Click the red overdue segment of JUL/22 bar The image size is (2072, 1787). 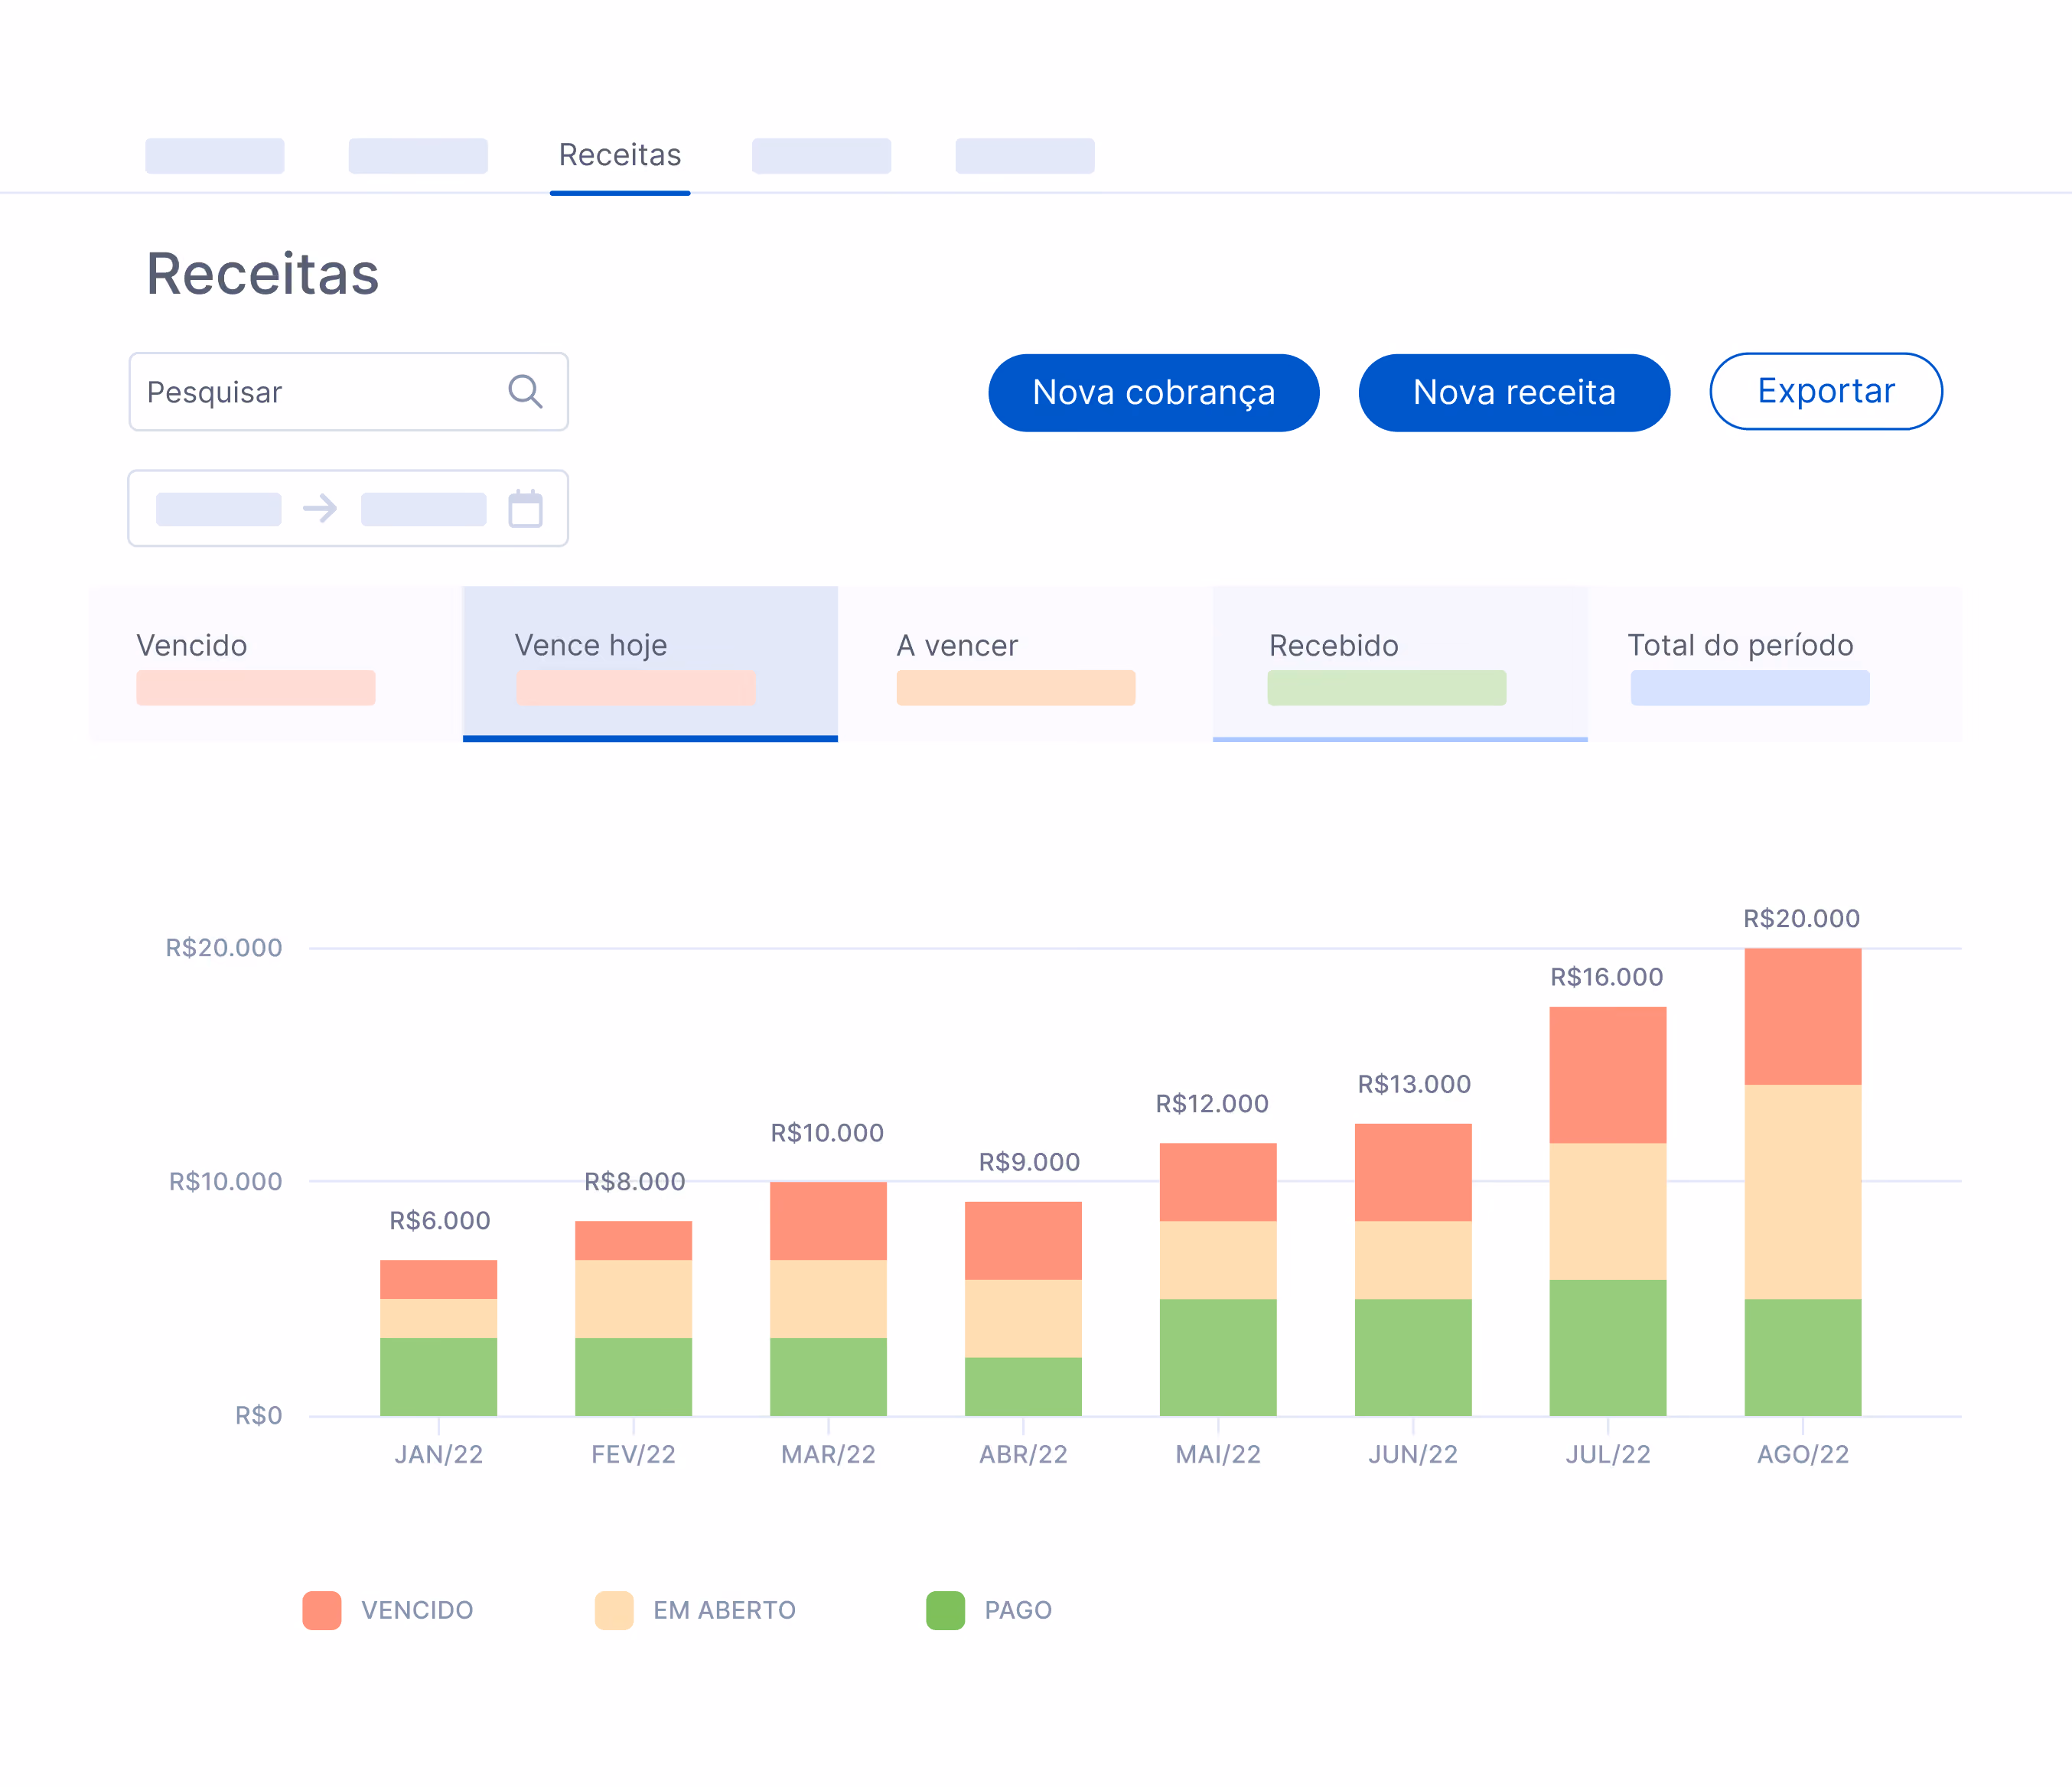[x=1608, y=1075]
